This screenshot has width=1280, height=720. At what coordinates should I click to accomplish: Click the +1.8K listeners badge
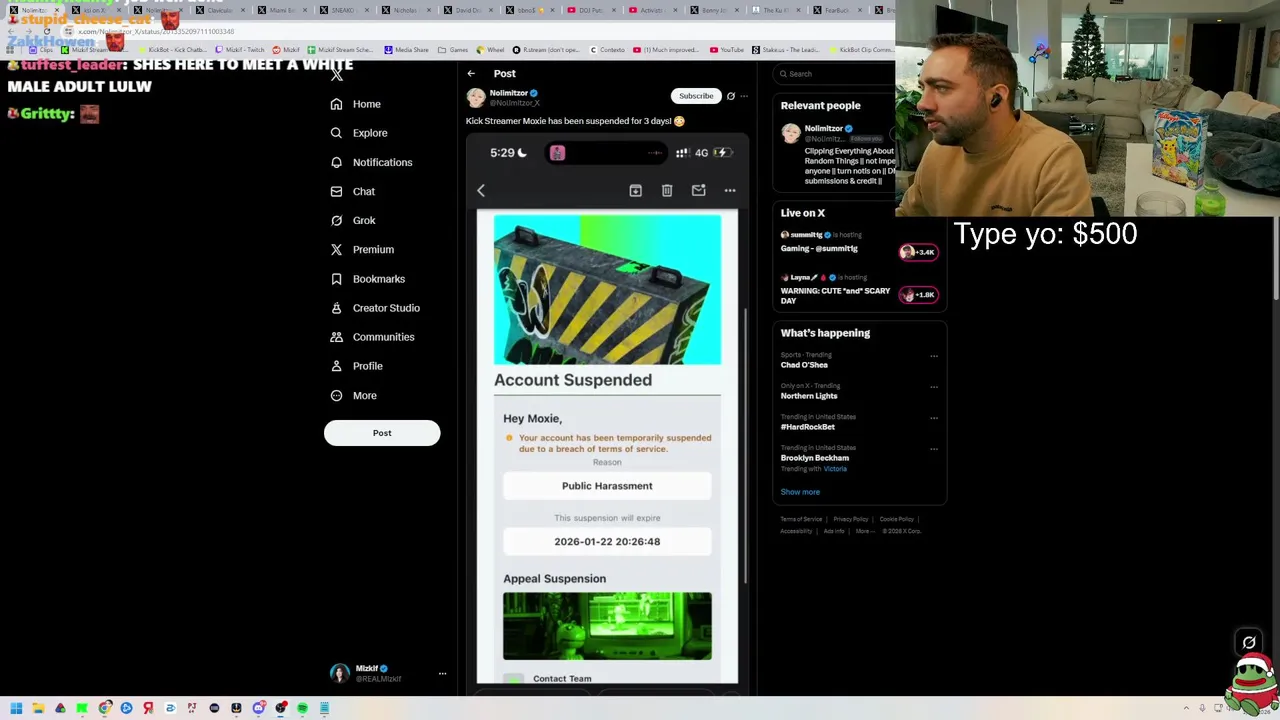click(918, 295)
